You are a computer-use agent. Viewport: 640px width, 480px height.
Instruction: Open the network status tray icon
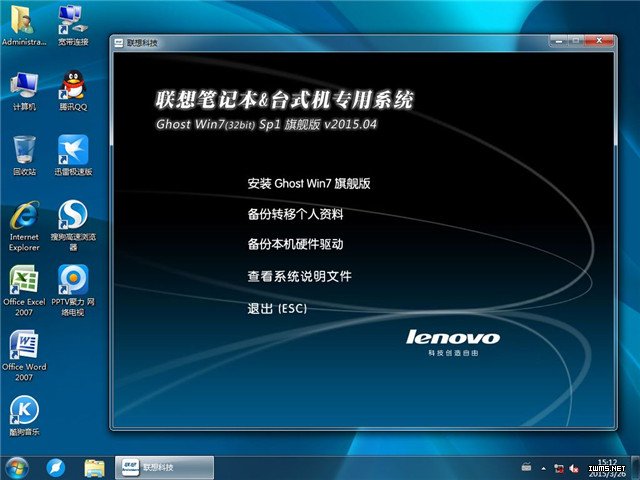(559, 469)
